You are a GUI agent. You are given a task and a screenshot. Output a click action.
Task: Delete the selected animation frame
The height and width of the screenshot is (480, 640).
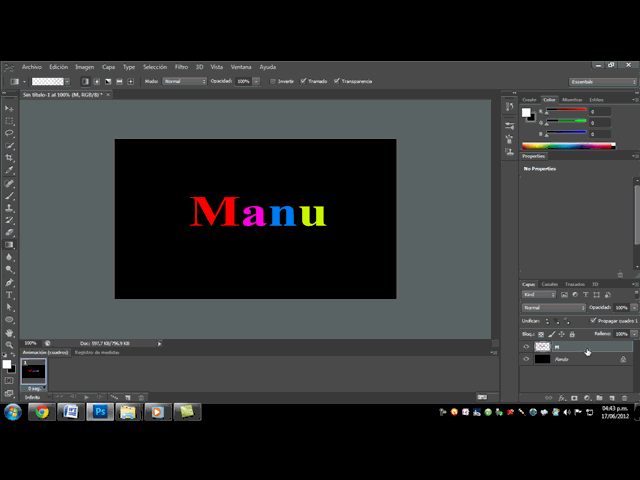(141, 397)
